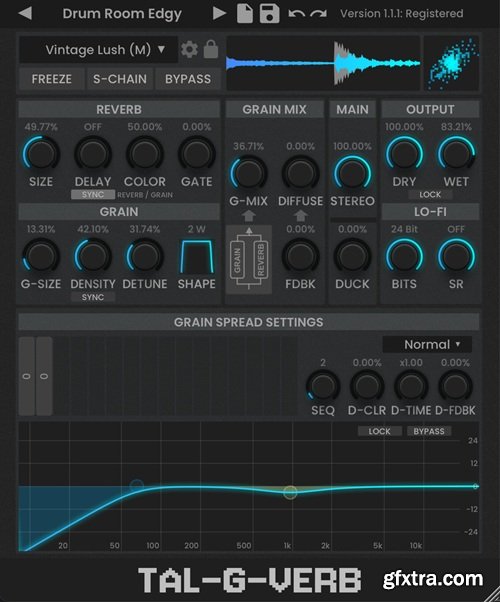Click the 36.71% G-MIX value
Screen dimensions: 500x602
tap(248, 146)
